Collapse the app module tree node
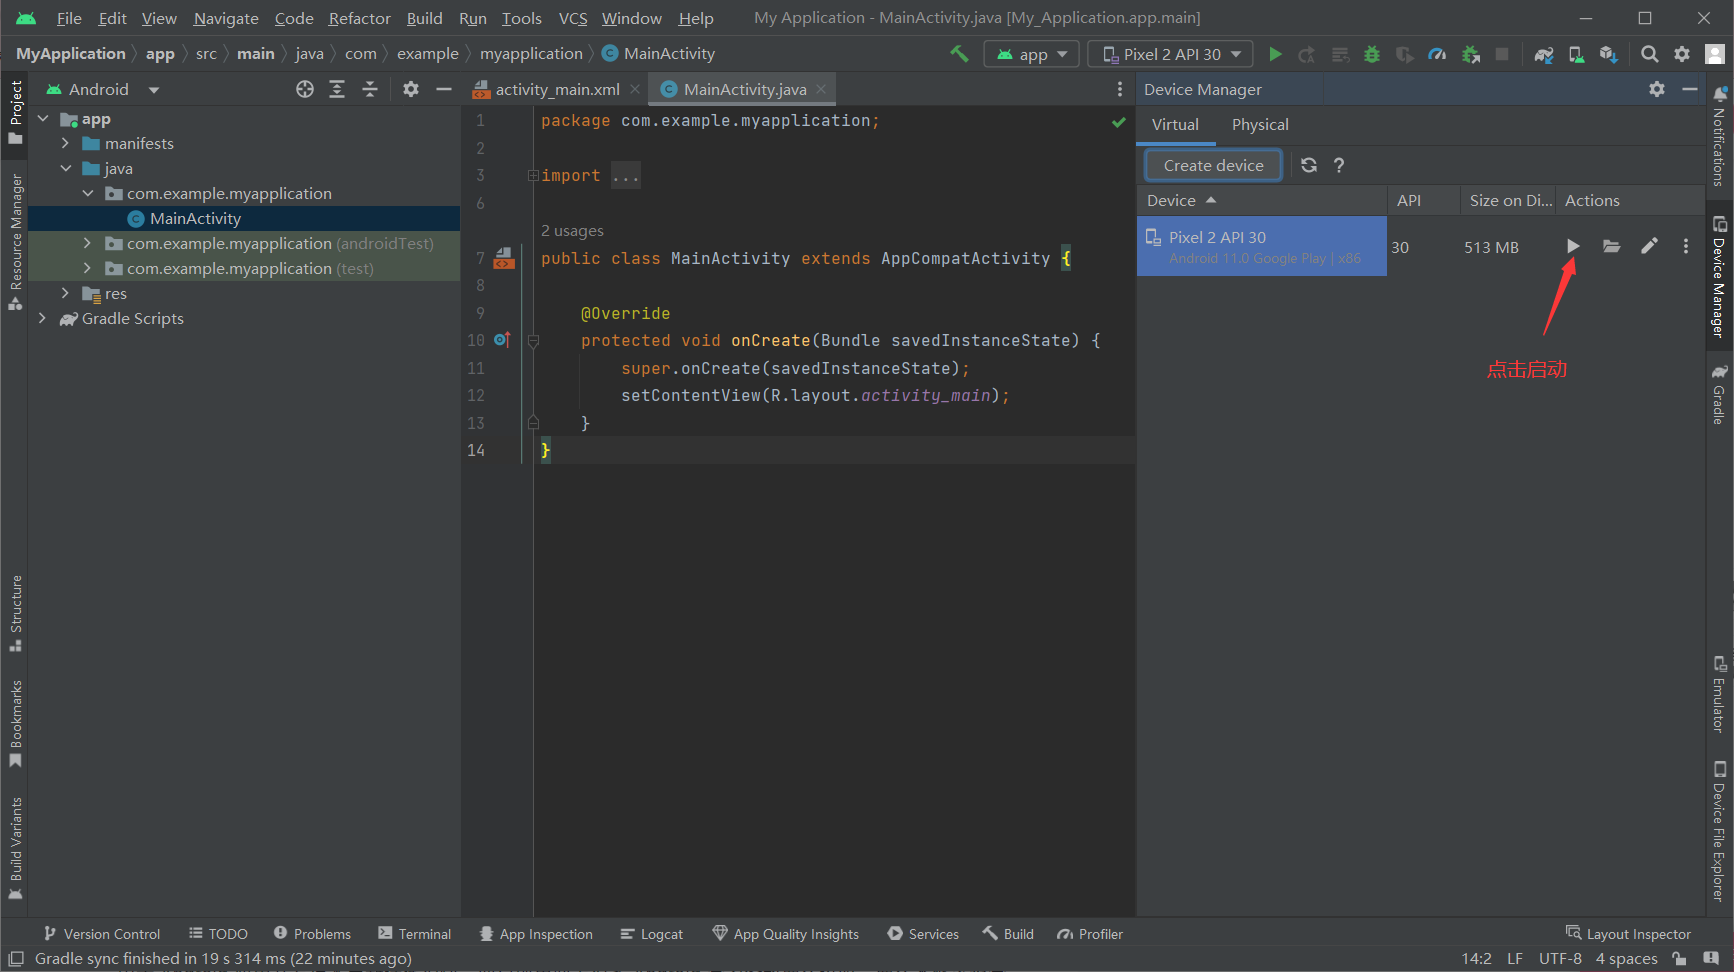The width and height of the screenshot is (1734, 972). coord(43,119)
